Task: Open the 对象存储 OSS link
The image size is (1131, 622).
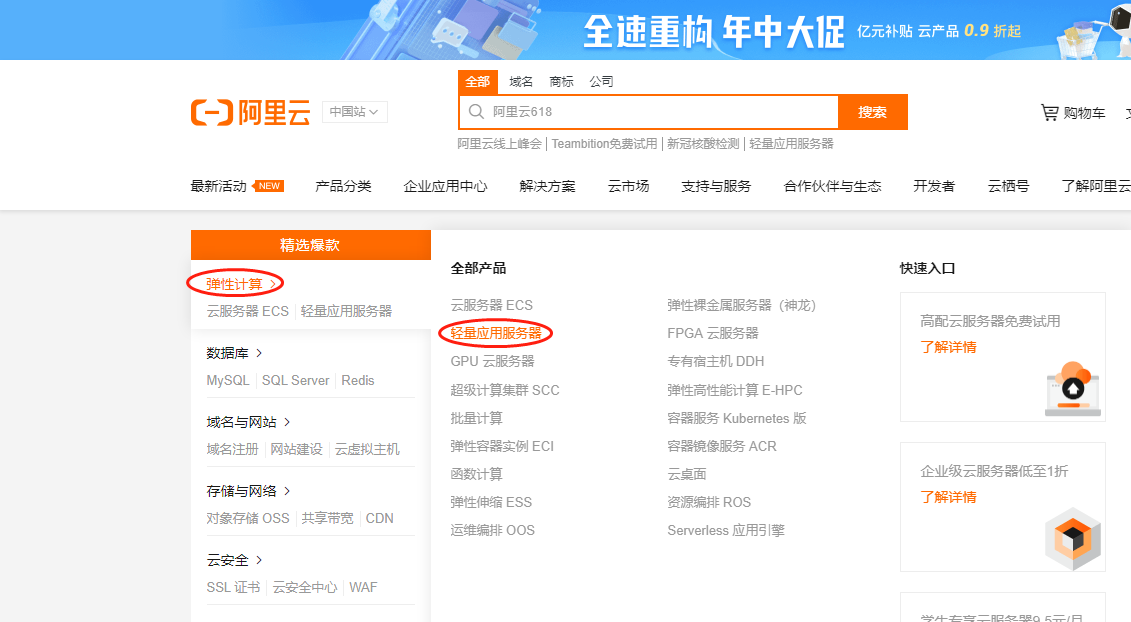Action: [248, 518]
